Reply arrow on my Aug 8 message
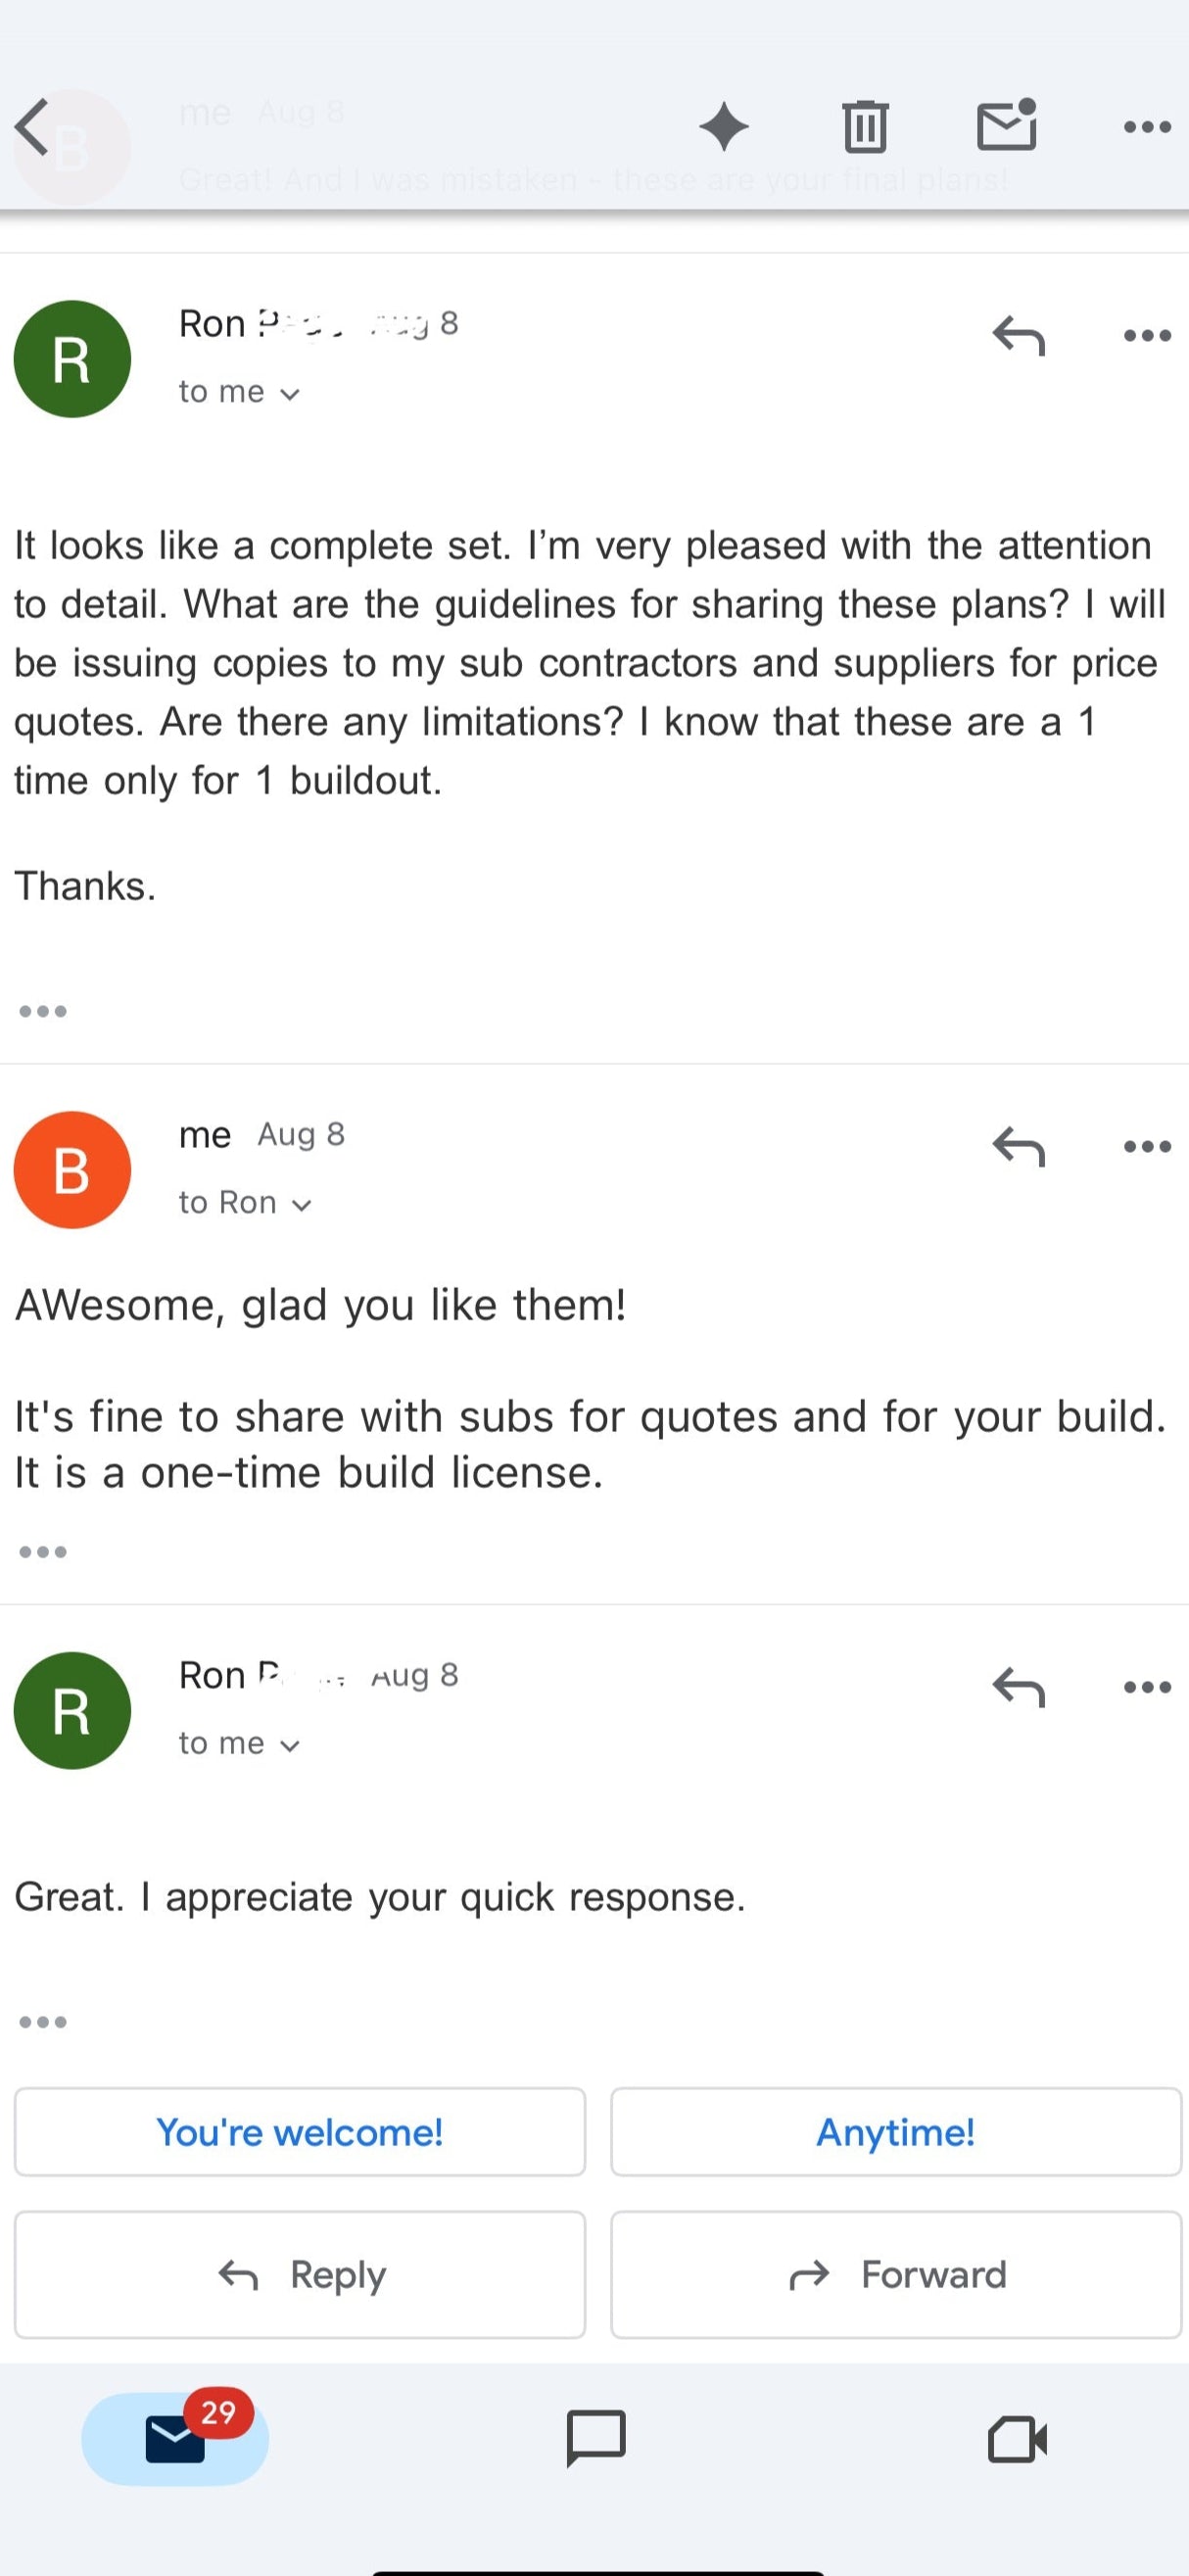Image resolution: width=1189 pixels, height=2576 pixels. pyautogui.click(x=1018, y=1146)
